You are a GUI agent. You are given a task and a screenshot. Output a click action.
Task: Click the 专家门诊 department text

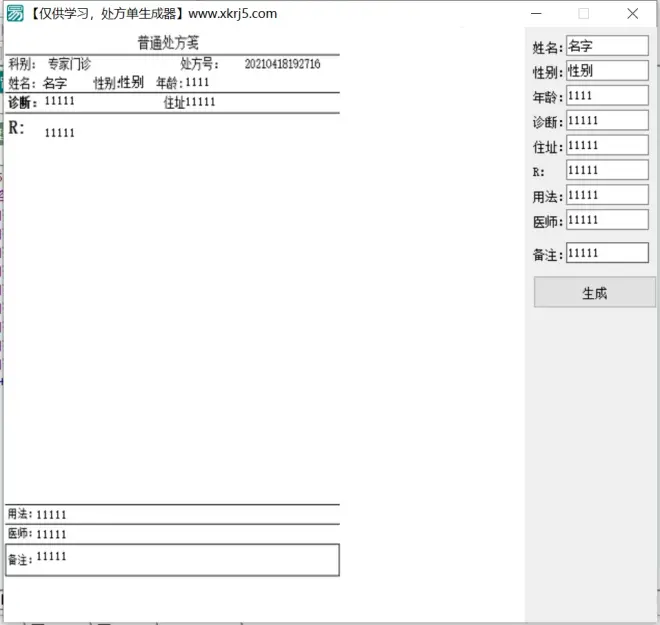(x=69, y=64)
